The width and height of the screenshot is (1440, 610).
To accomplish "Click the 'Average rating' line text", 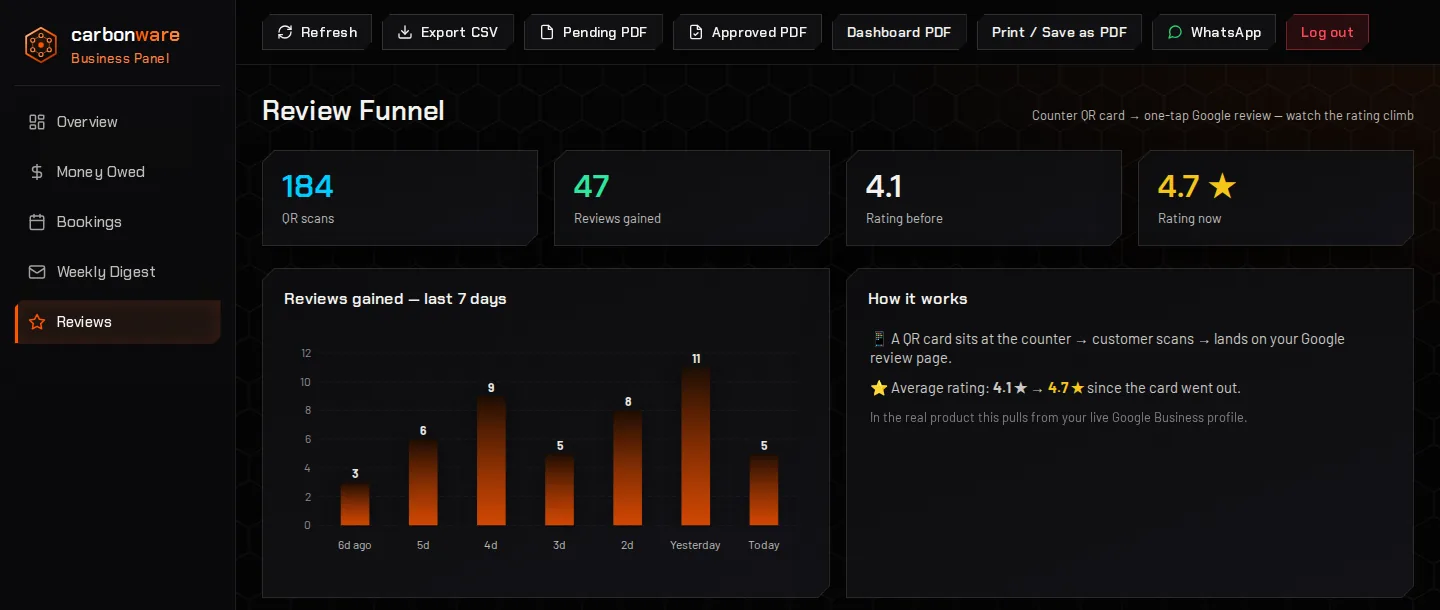I will 1055,388.
